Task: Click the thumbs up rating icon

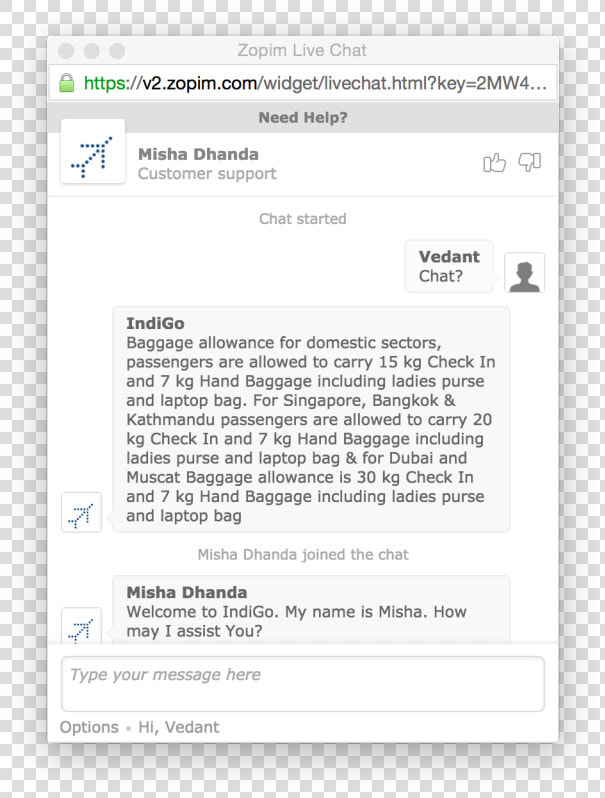Action: (x=494, y=163)
